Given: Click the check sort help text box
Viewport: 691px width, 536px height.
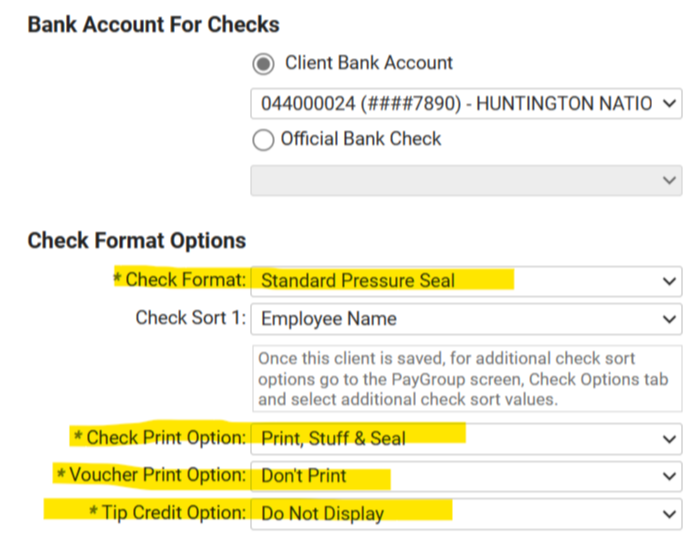Looking at the screenshot, I should coord(465,377).
